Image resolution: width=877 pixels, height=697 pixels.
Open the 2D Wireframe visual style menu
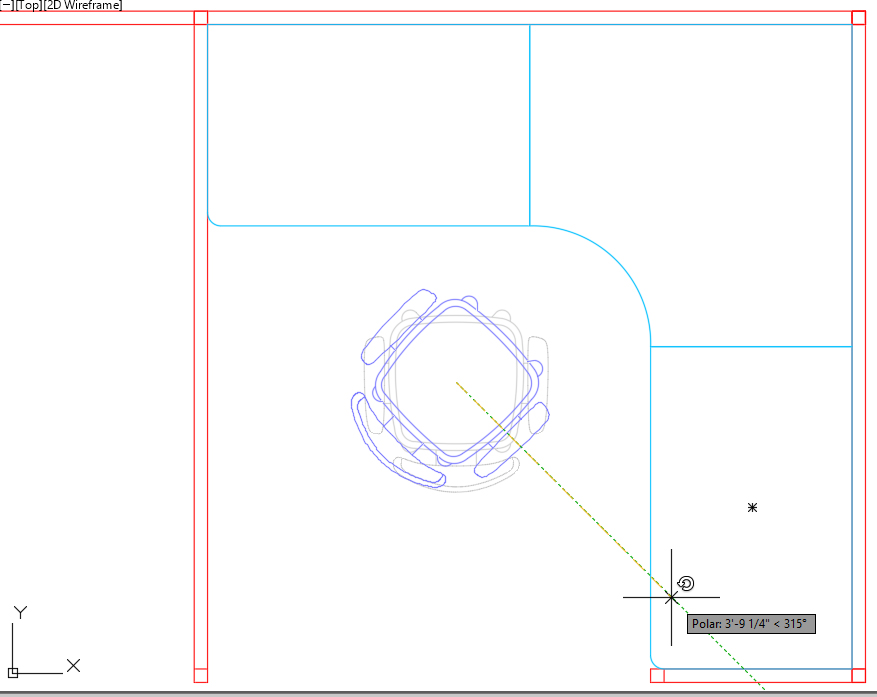pos(82,5)
